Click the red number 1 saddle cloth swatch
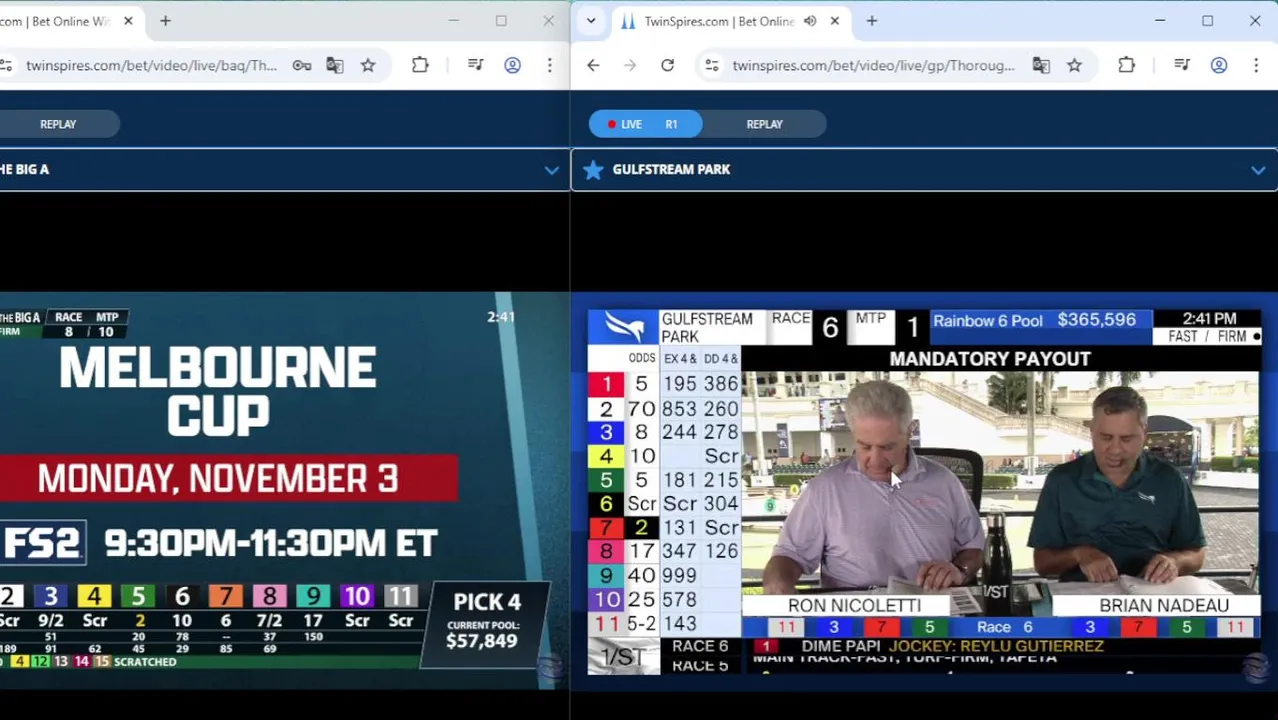1278x720 pixels. 606,384
